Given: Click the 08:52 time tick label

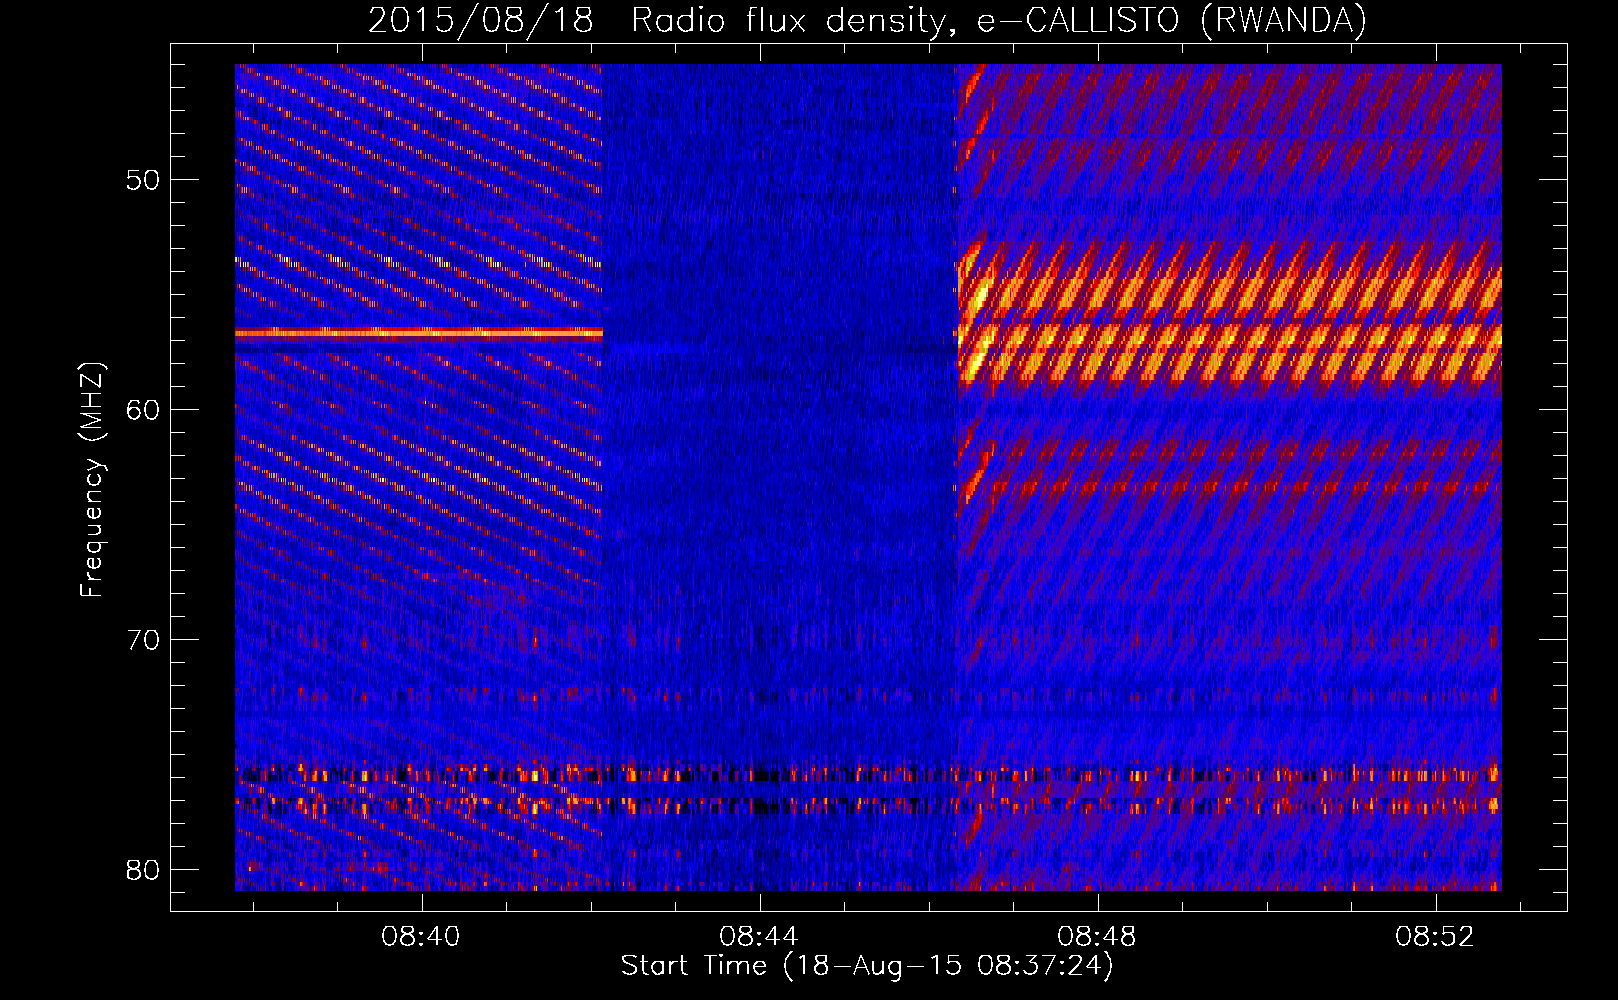Looking at the screenshot, I should click(1435, 936).
